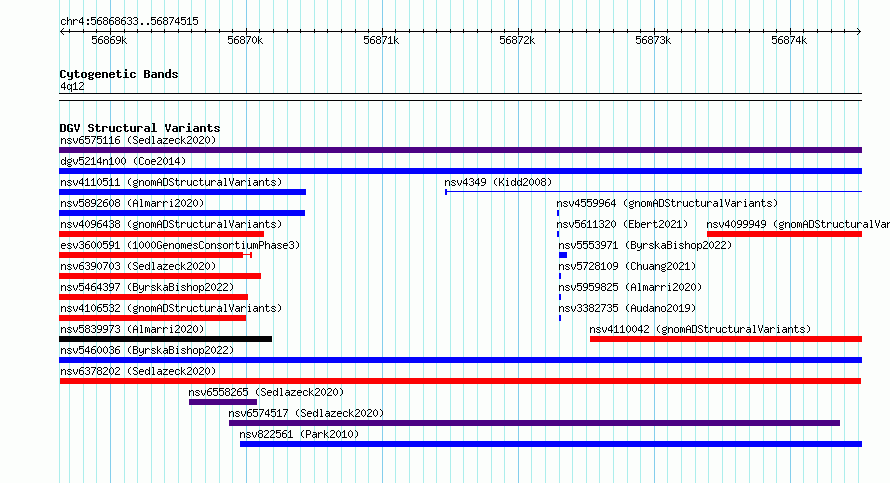Click the 56873k ruler mark

click(653, 40)
